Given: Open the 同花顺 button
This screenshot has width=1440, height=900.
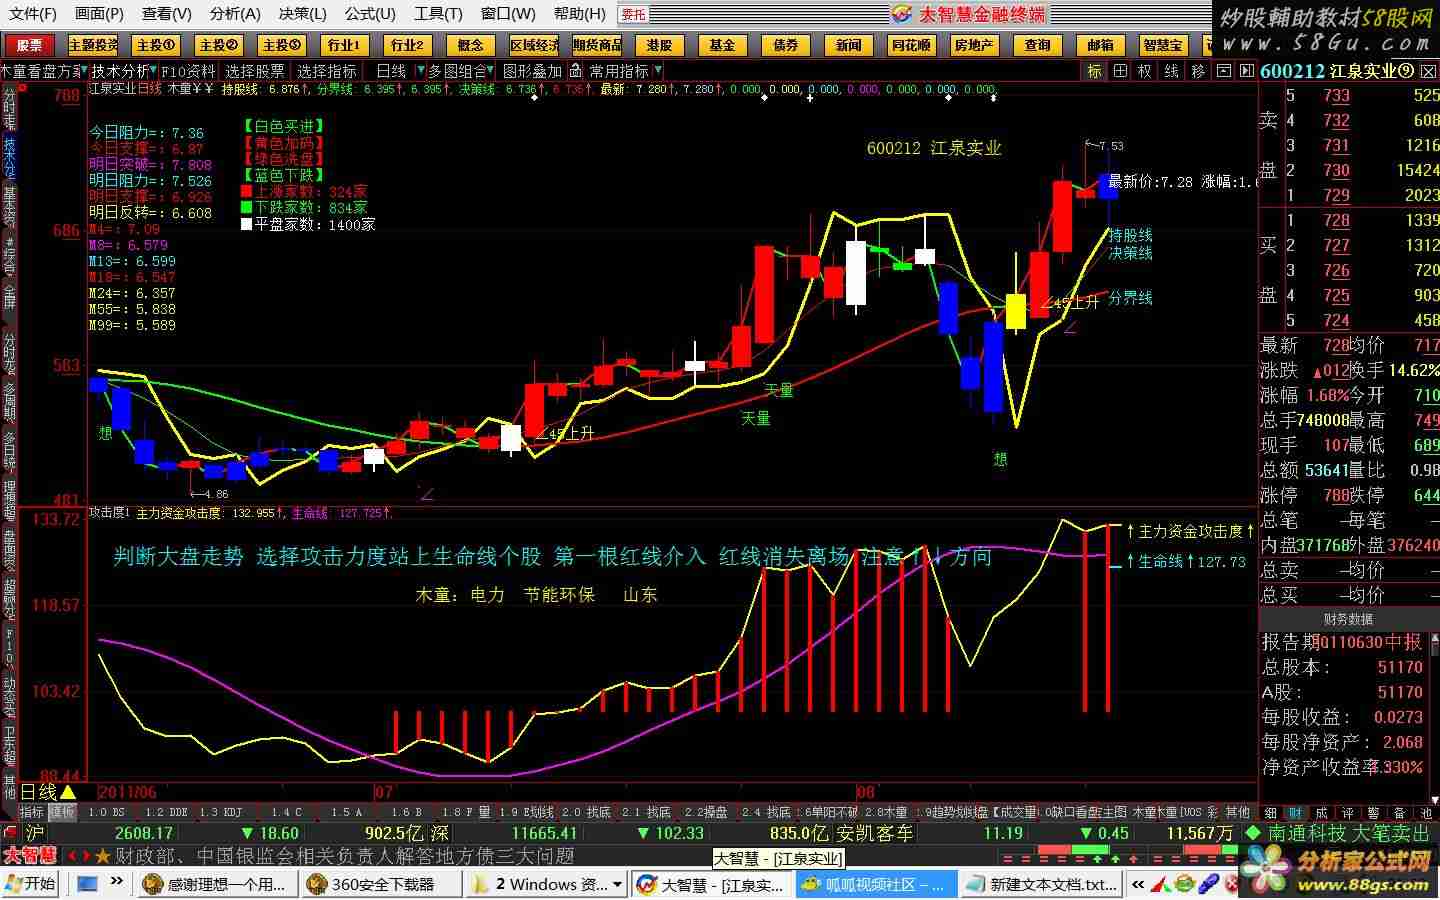Looking at the screenshot, I should tap(911, 45).
